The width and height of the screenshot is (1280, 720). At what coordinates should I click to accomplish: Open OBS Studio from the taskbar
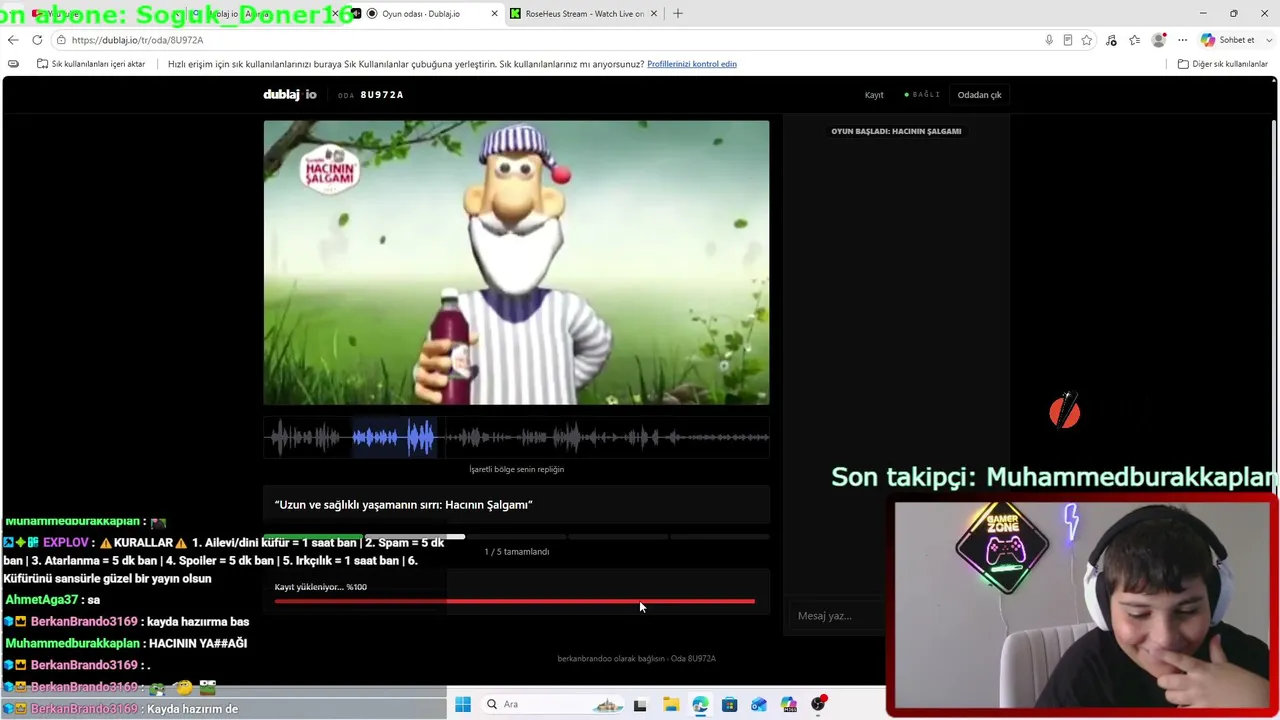tap(819, 704)
